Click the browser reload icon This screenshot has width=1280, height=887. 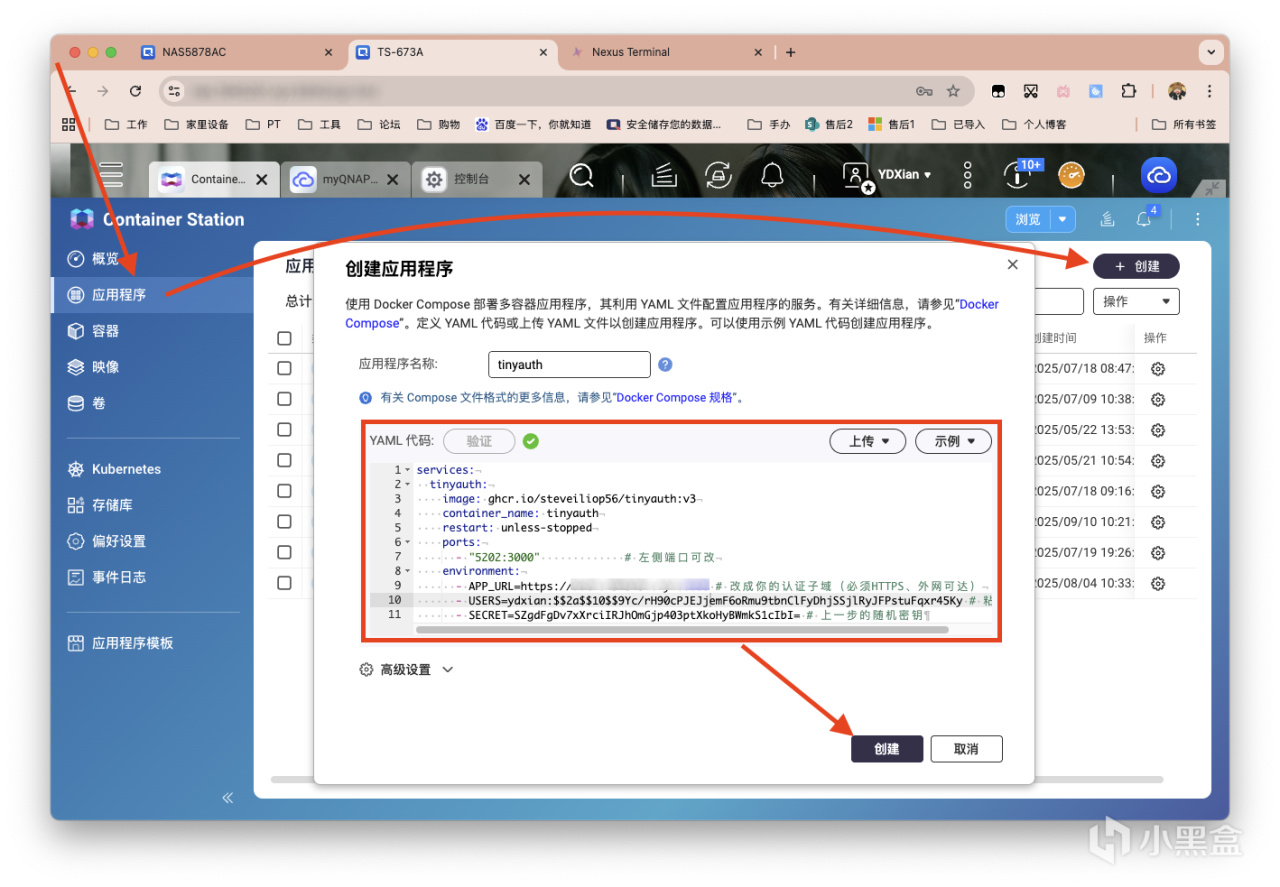coord(135,91)
